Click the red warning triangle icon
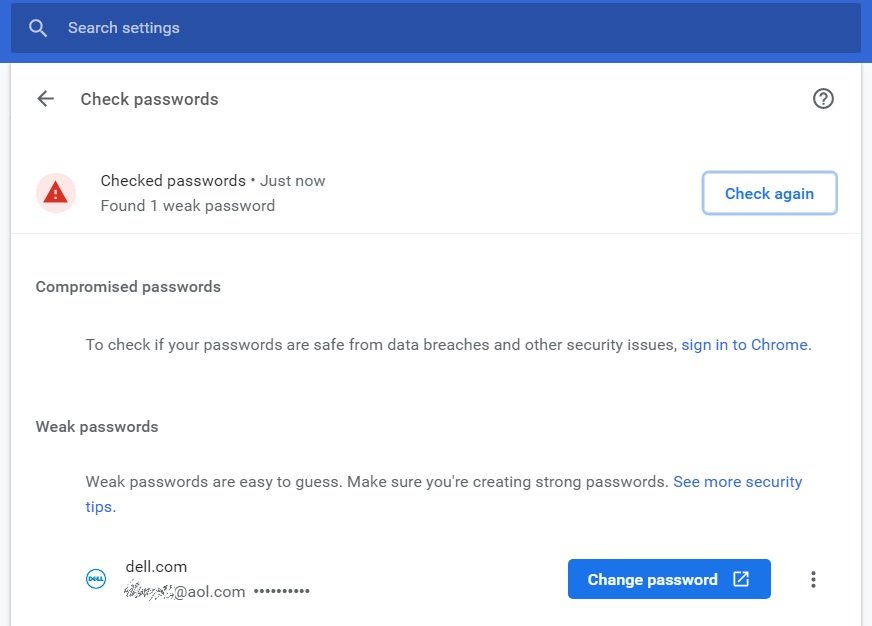Viewport: 872px width, 626px height. (x=56, y=193)
